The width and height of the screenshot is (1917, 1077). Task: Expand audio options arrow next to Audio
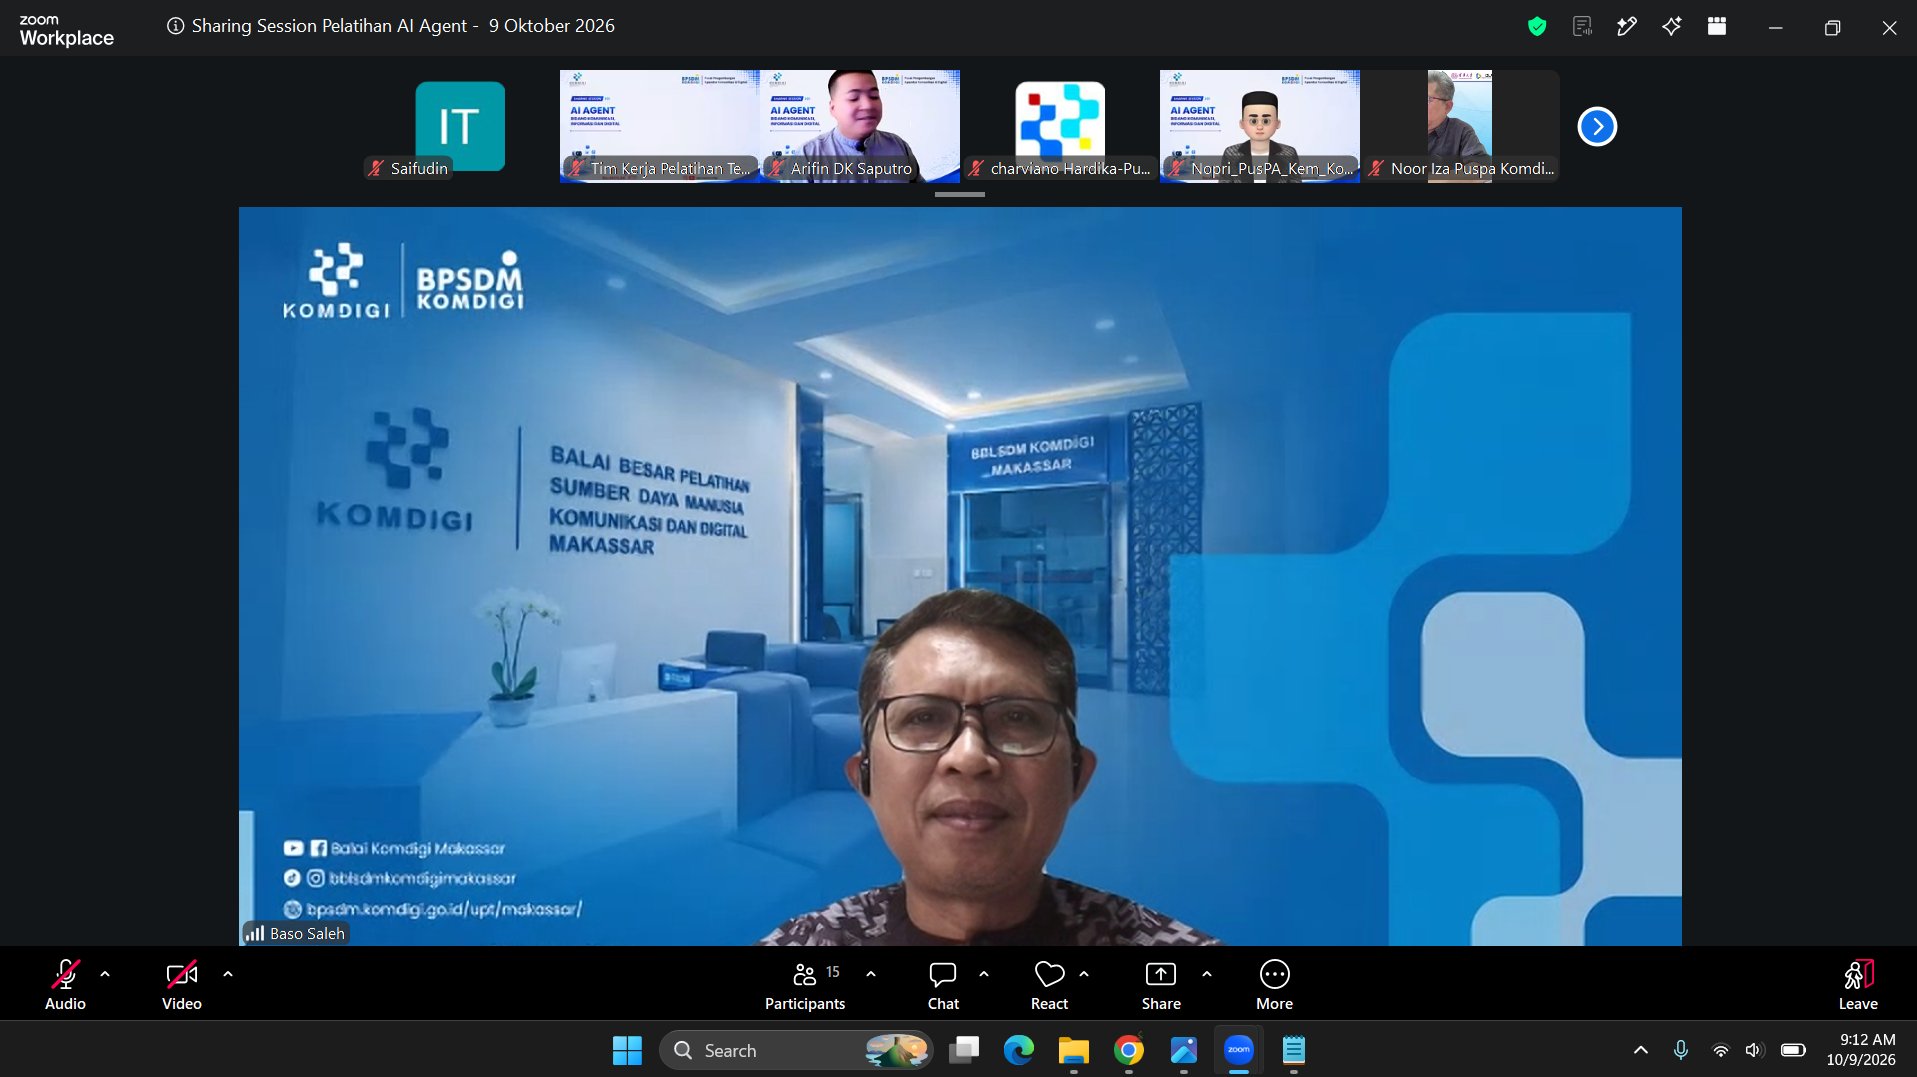[105, 973]
